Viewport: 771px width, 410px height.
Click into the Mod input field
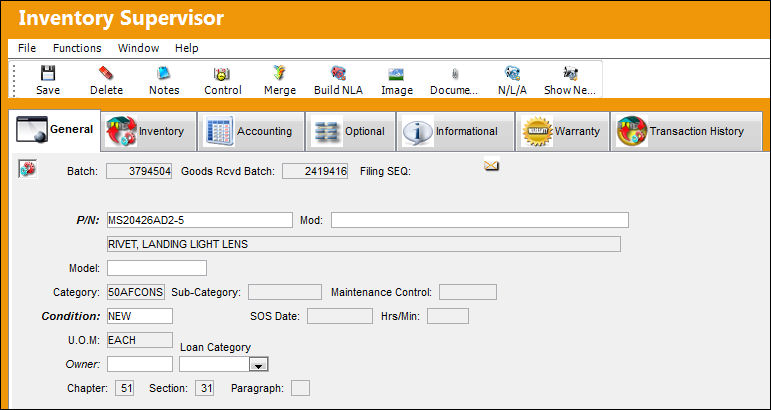(x=479, y=220)
